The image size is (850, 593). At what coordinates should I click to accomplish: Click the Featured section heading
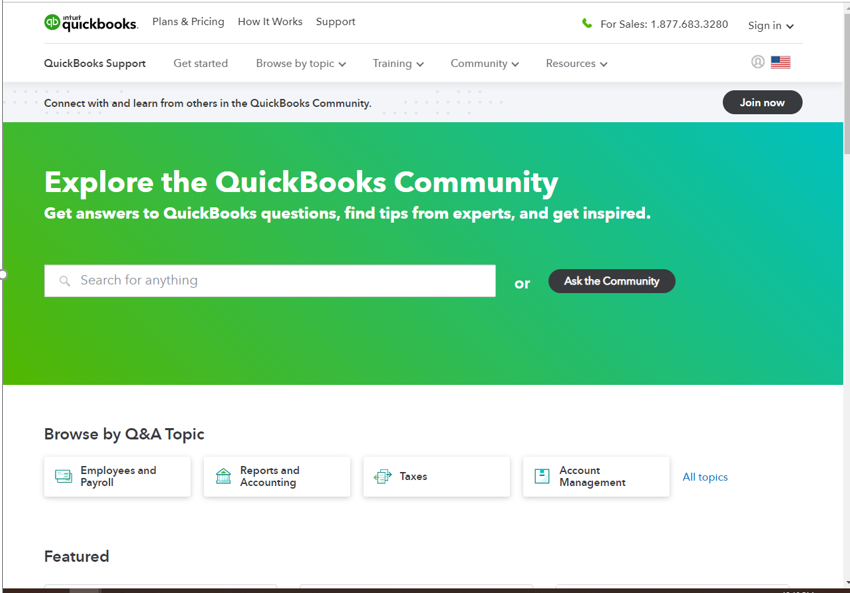coord(76,557)
